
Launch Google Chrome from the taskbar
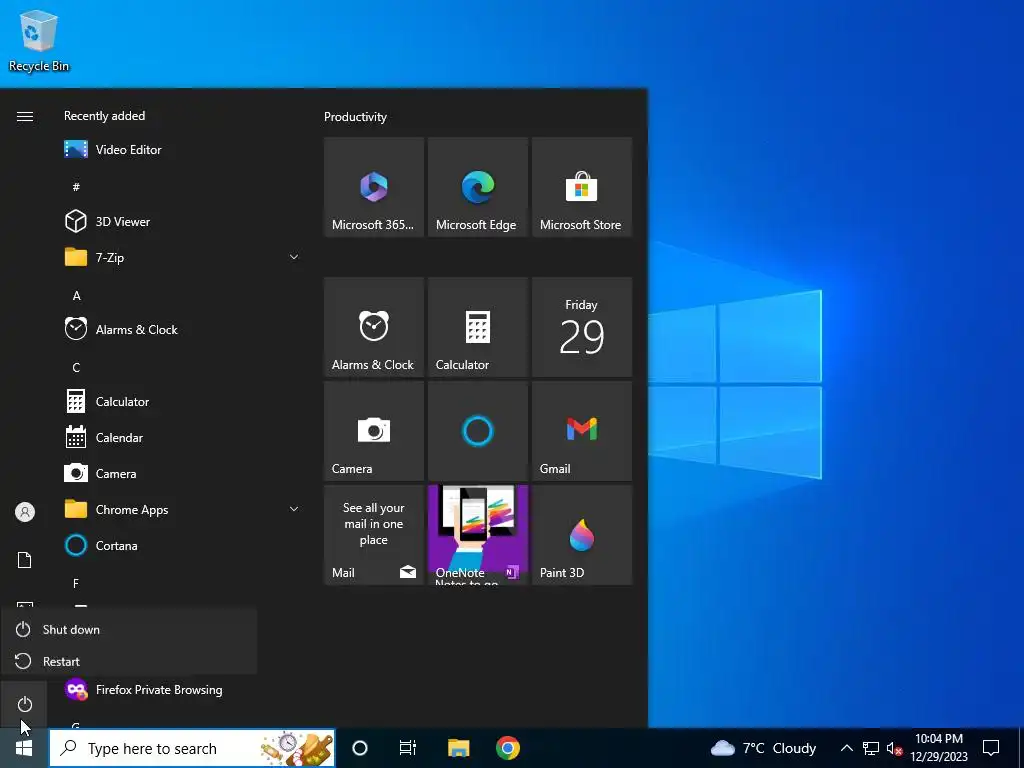(x=507, y=748)
